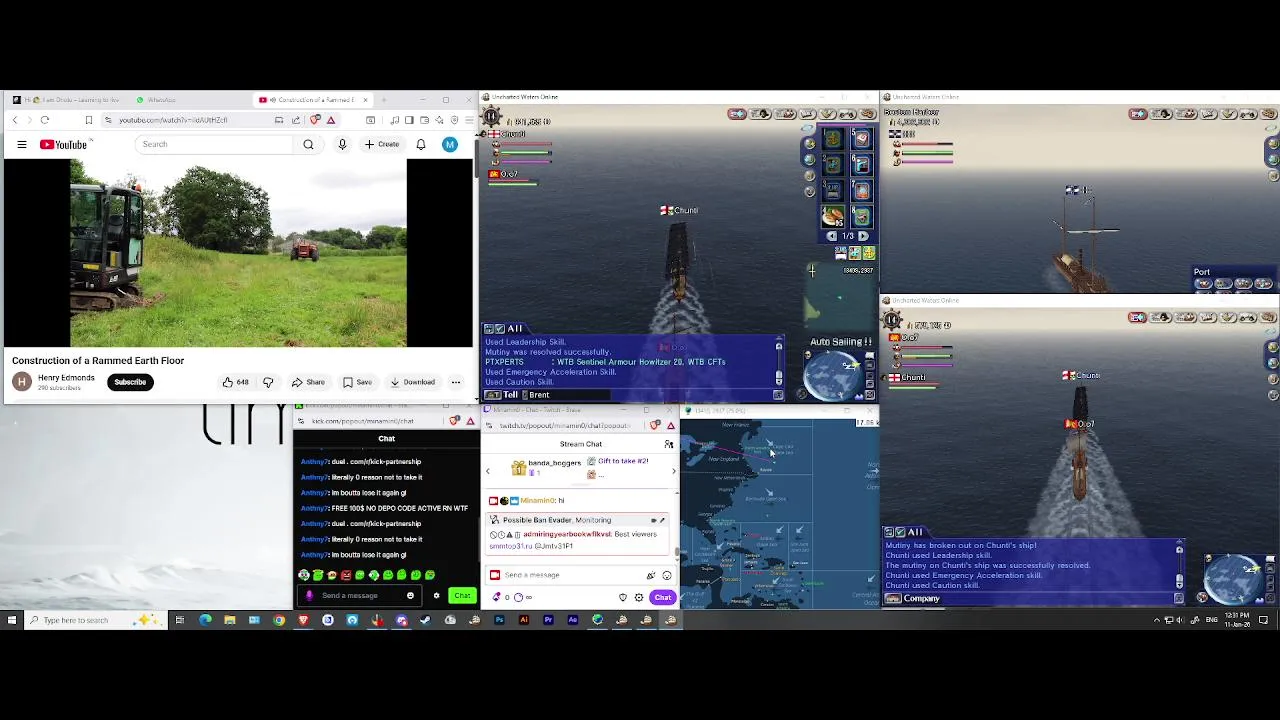1280x720 pixels.
Task: Open the Kick chat emoji picker
Action: [410, 596]
